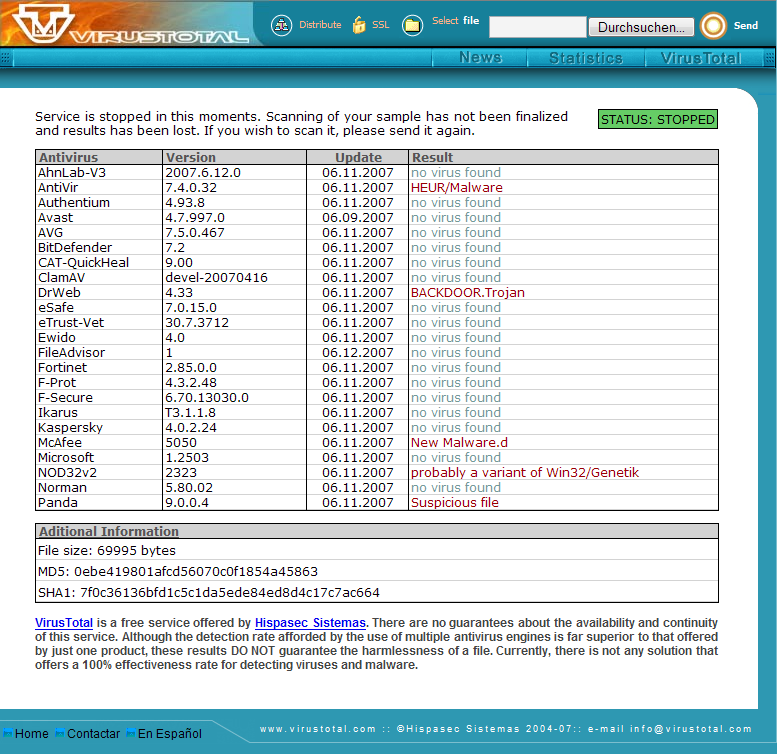Select the New Malware.d result

pos(459,442)
